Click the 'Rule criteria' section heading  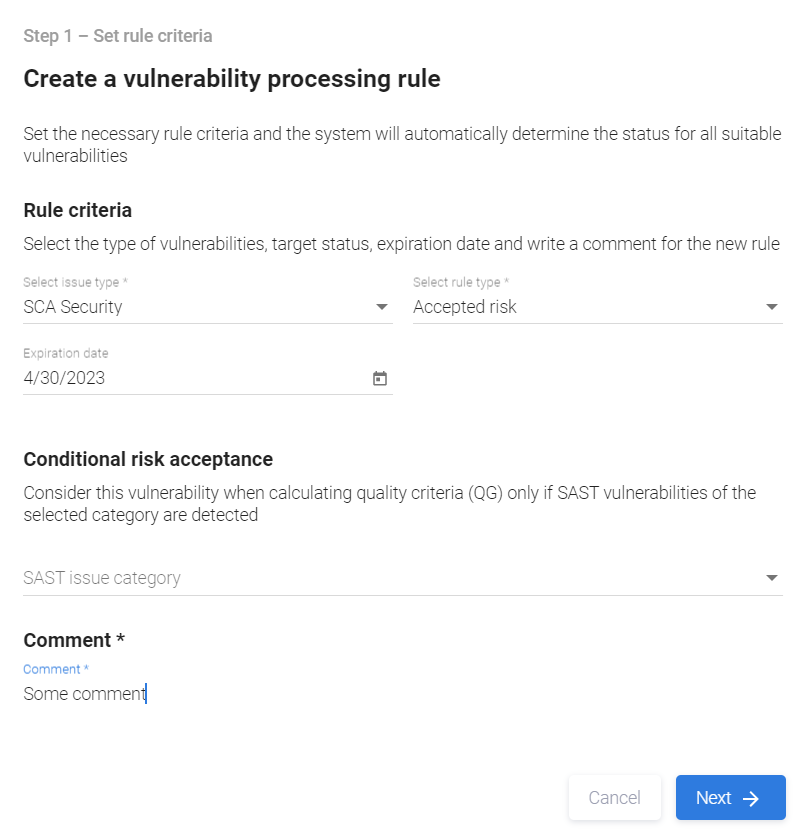(78, 210)
